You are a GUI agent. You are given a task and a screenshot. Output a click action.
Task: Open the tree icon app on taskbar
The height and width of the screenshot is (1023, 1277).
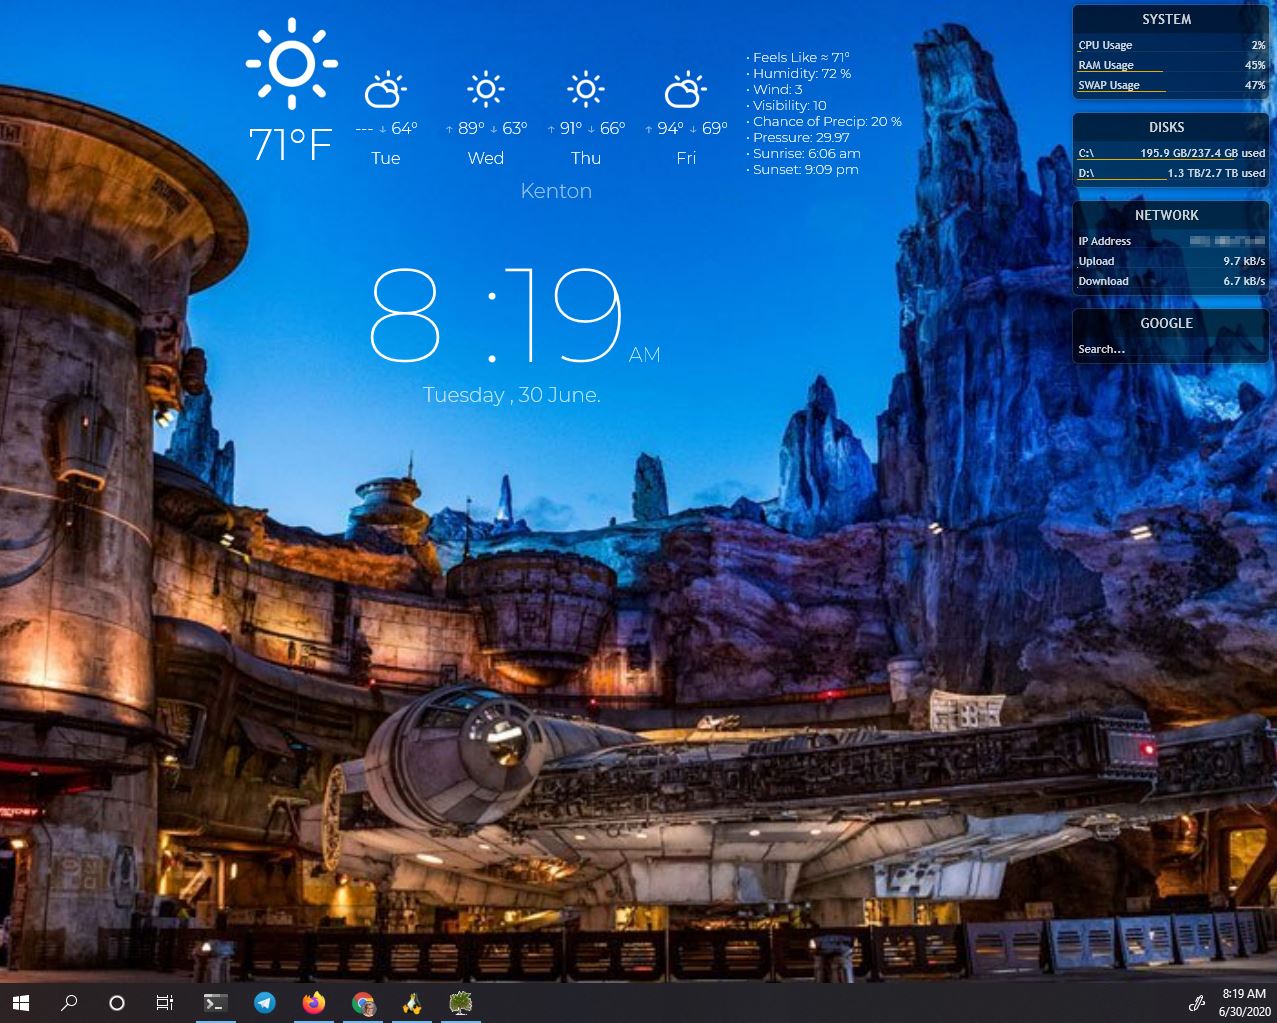[460, 1003]
